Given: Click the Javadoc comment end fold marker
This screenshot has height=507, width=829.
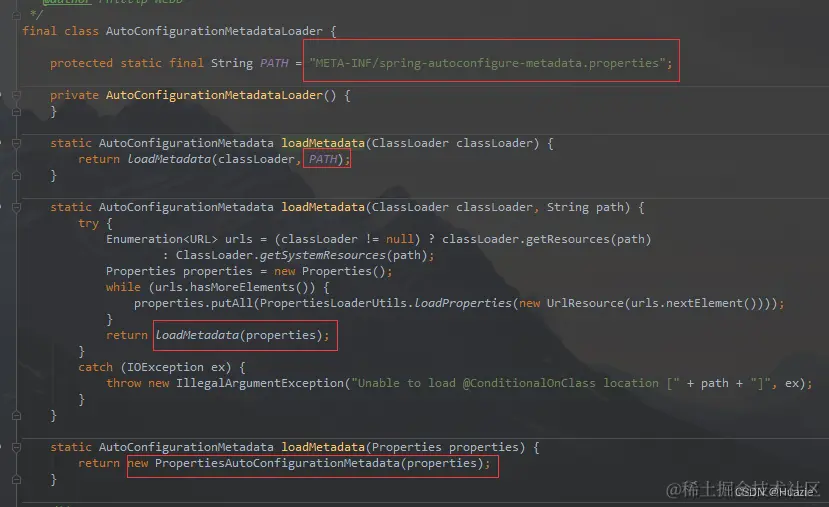Looking at the screenshot, I should click(x=16, y=15).
